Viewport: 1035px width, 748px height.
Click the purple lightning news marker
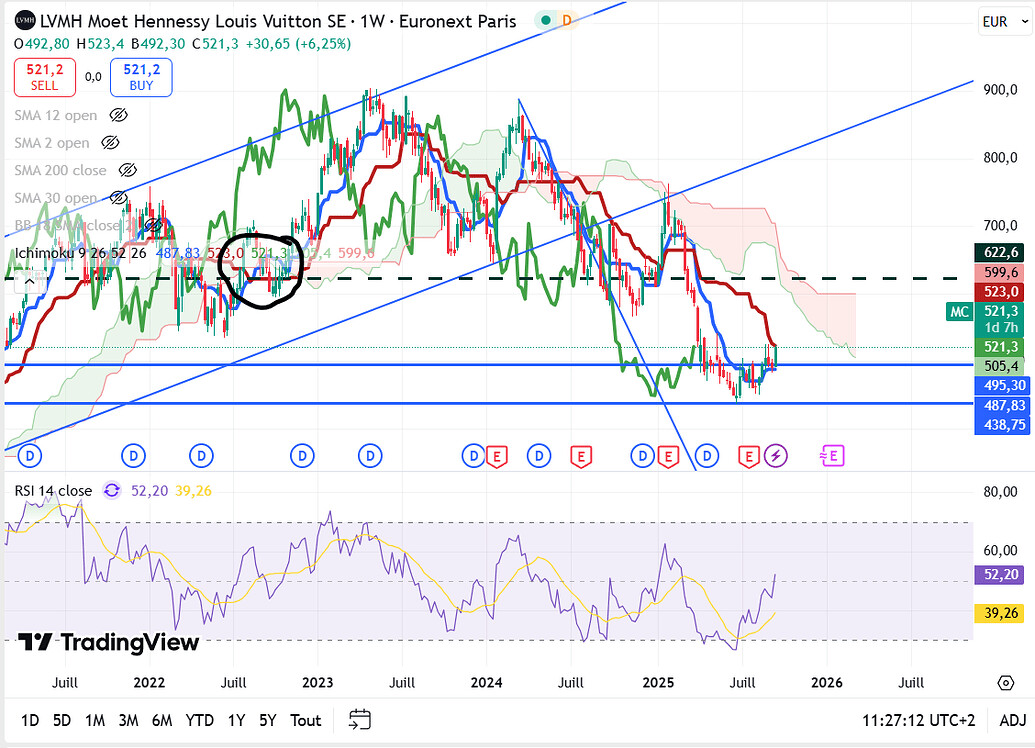click(x=776, y=456)
